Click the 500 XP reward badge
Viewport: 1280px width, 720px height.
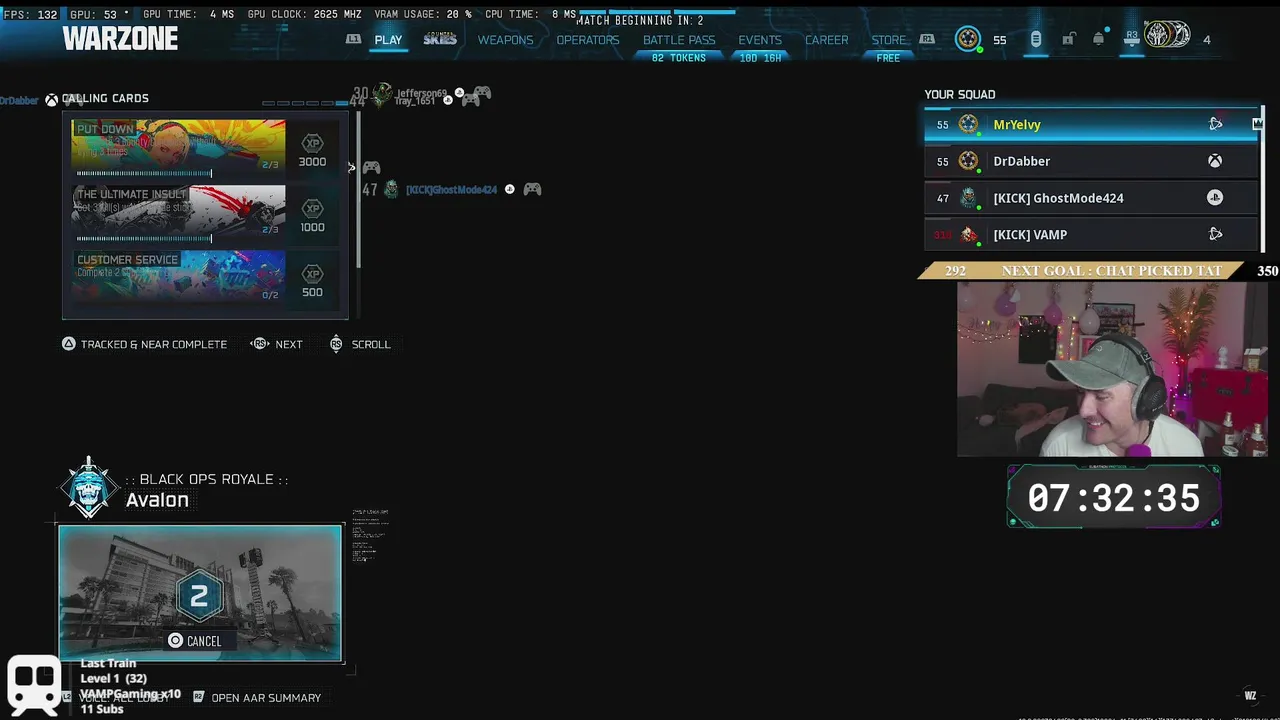click(x=312, y=280)
